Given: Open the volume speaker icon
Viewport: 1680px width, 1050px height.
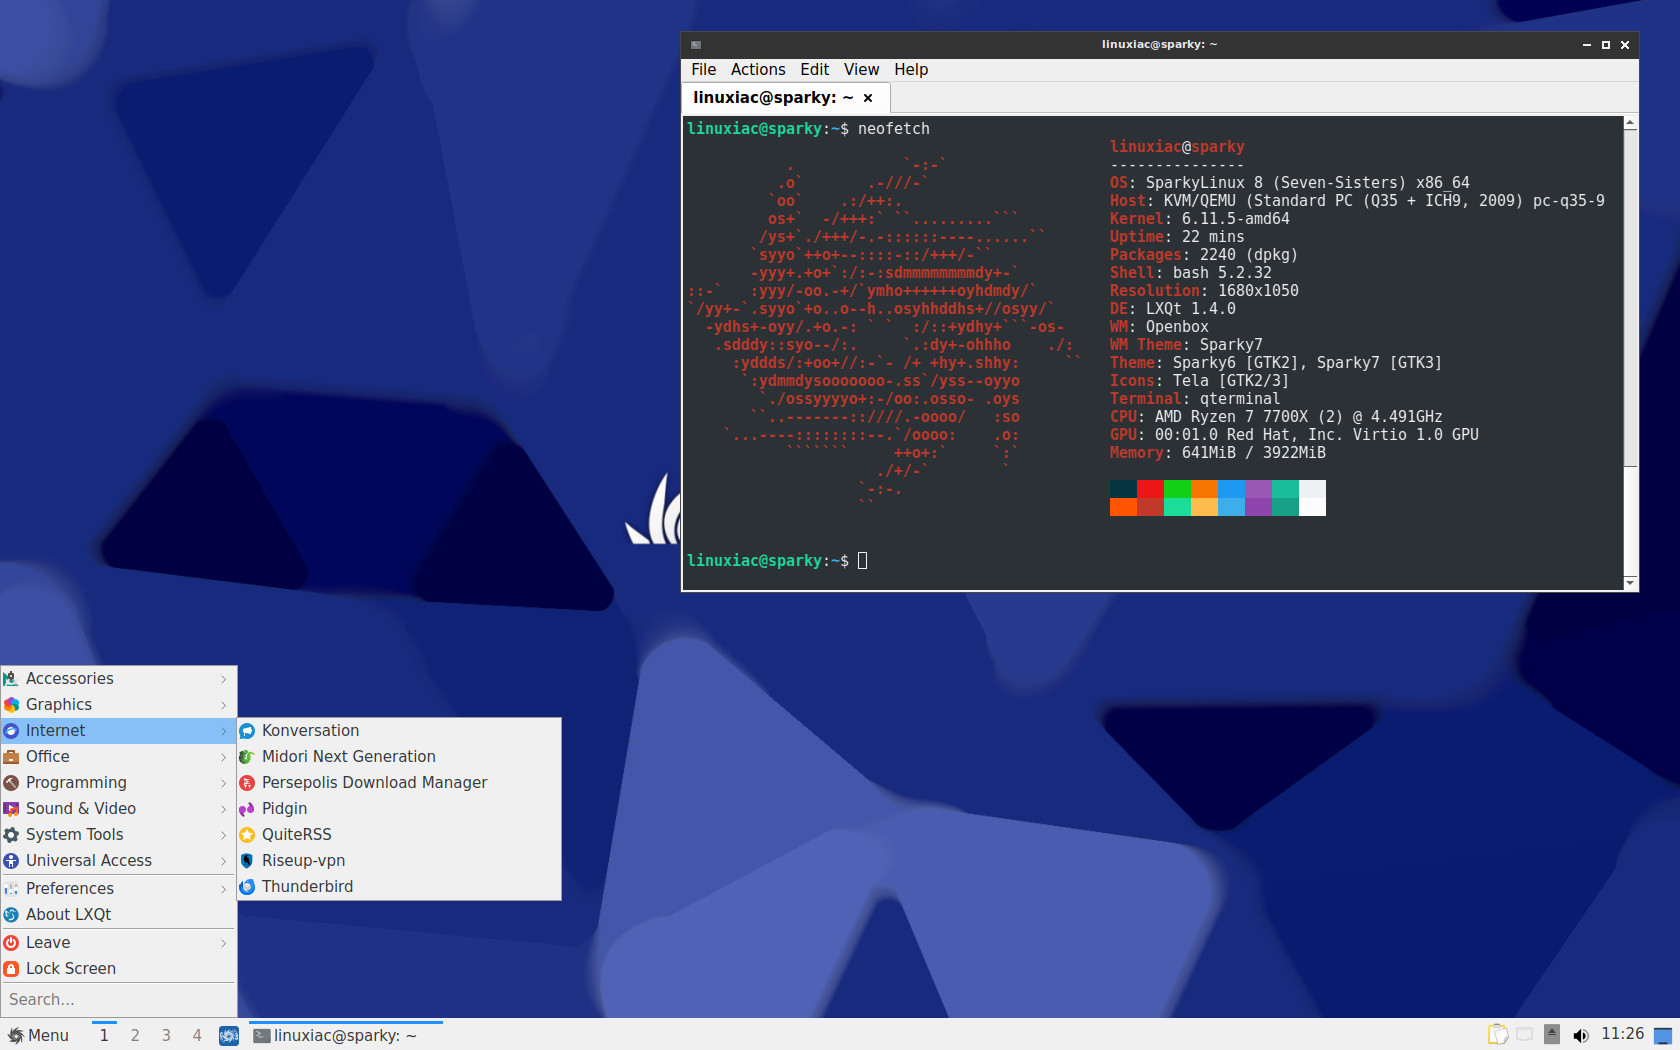Looking at the screenshot, I should [1580, 1035].
